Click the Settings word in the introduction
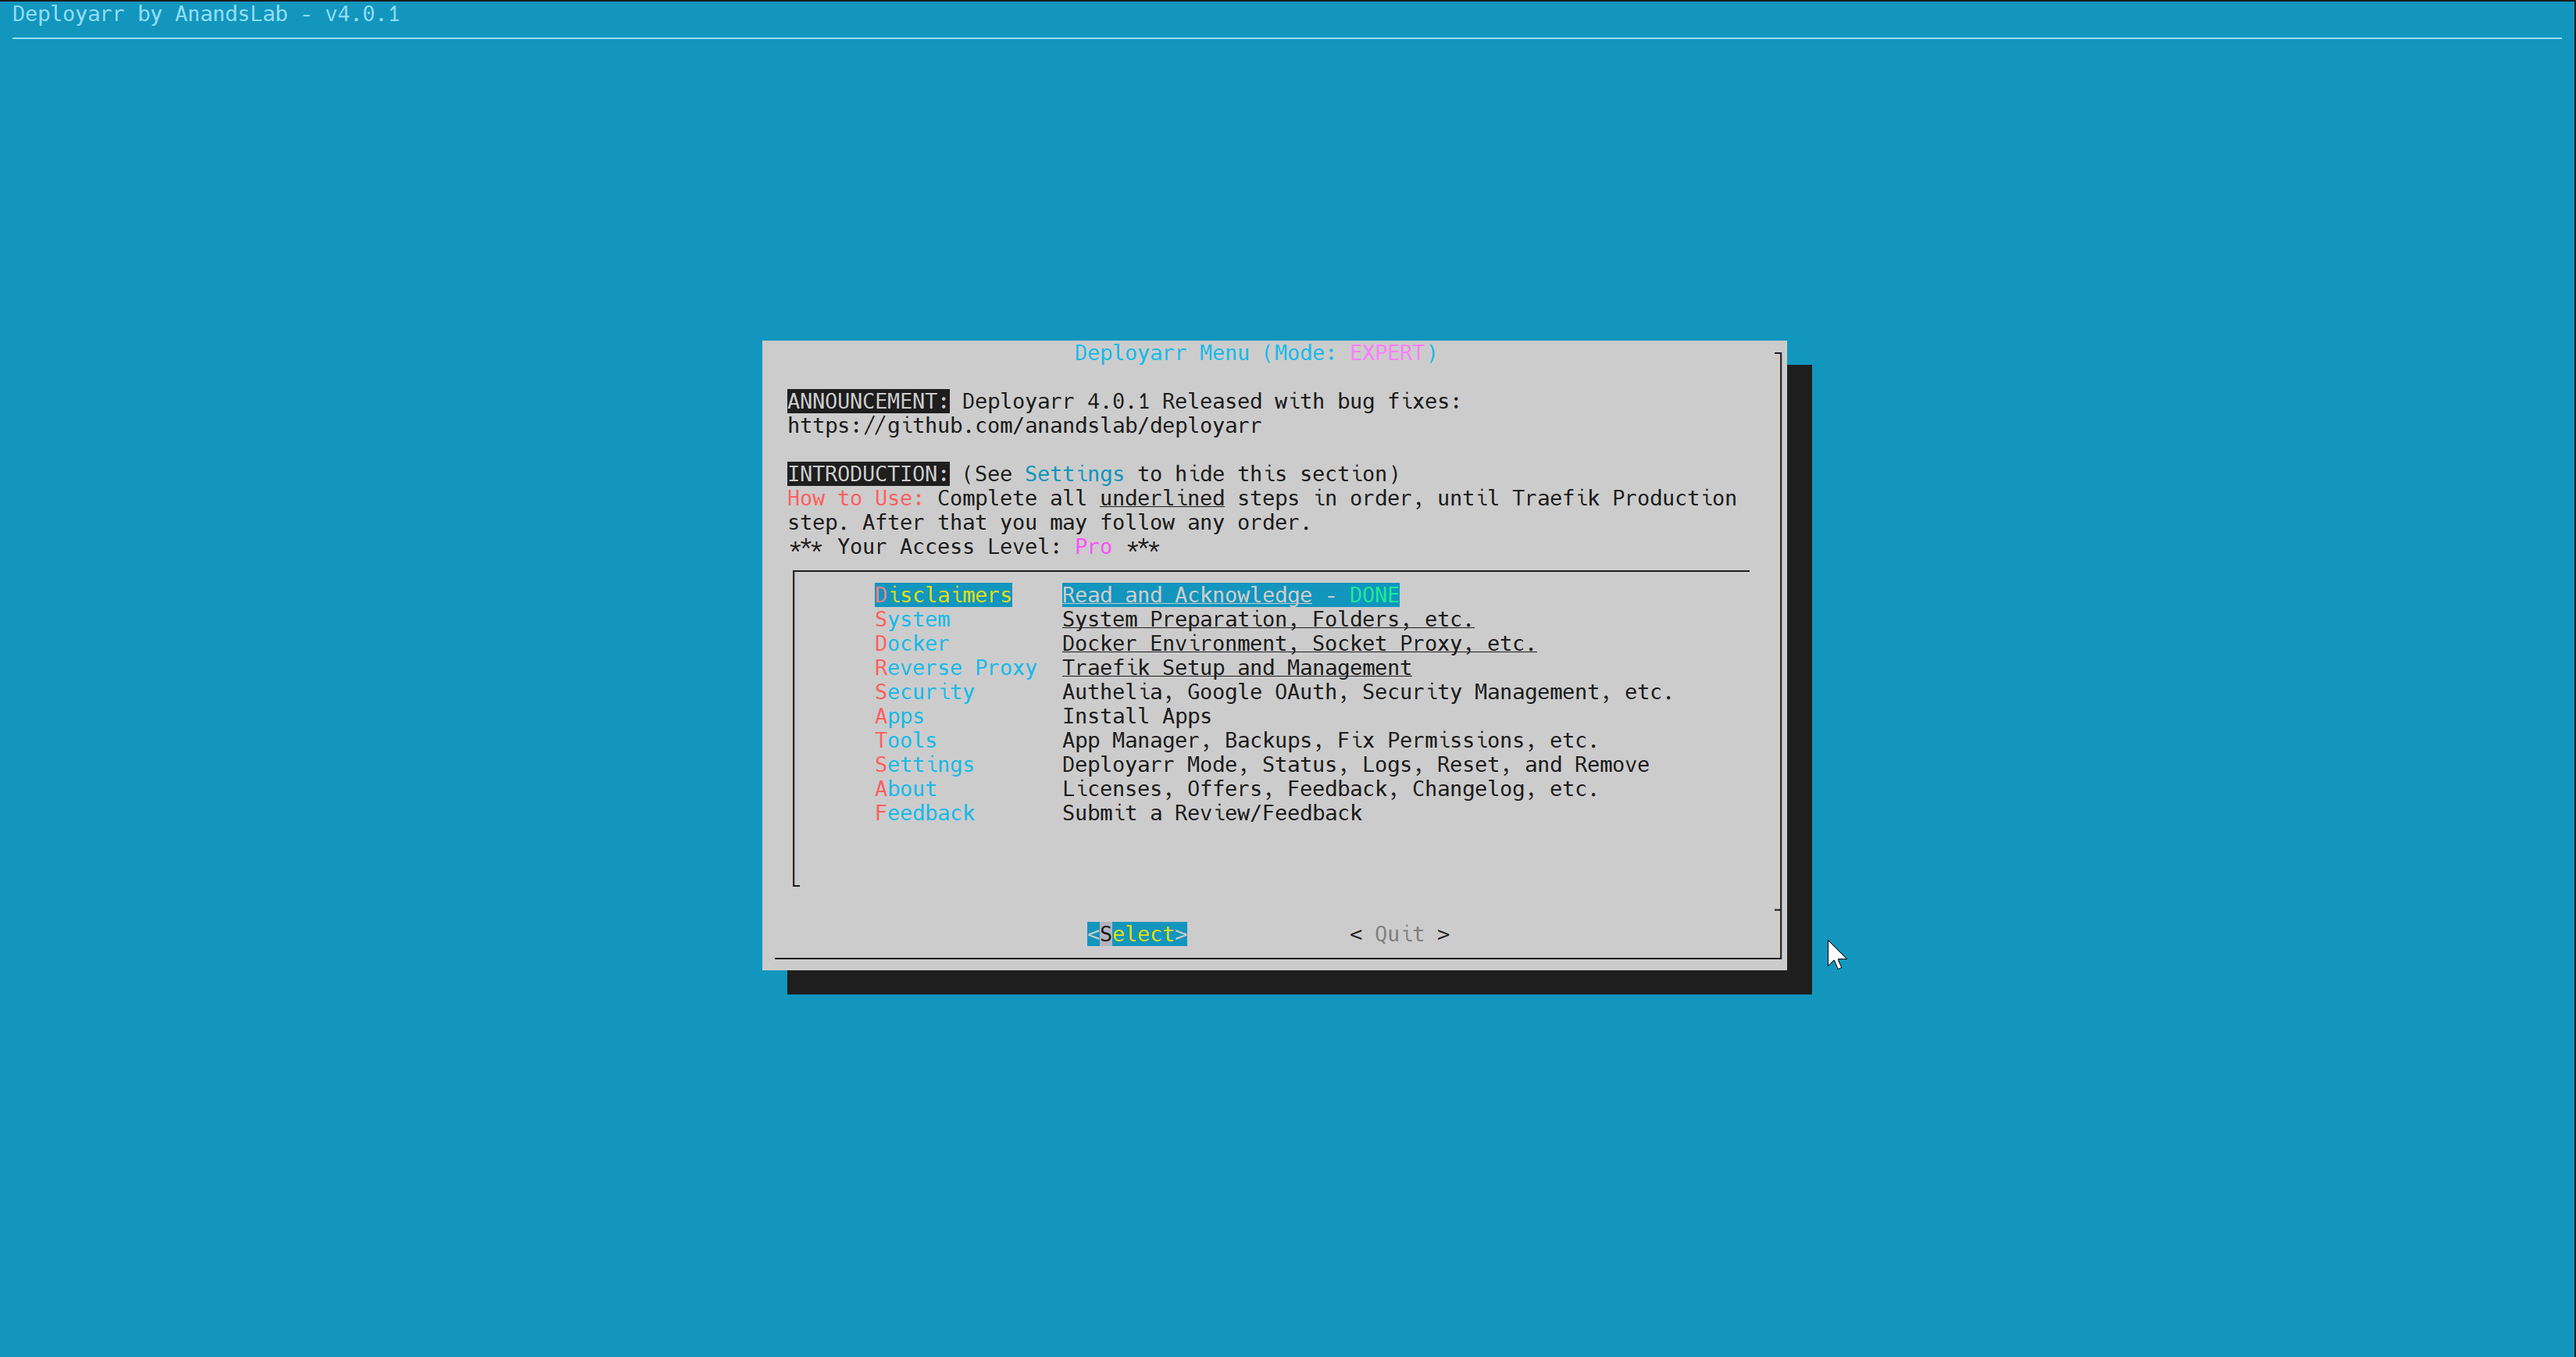This screenshot has height=1357, width=2576. [x=1073, y=474]
